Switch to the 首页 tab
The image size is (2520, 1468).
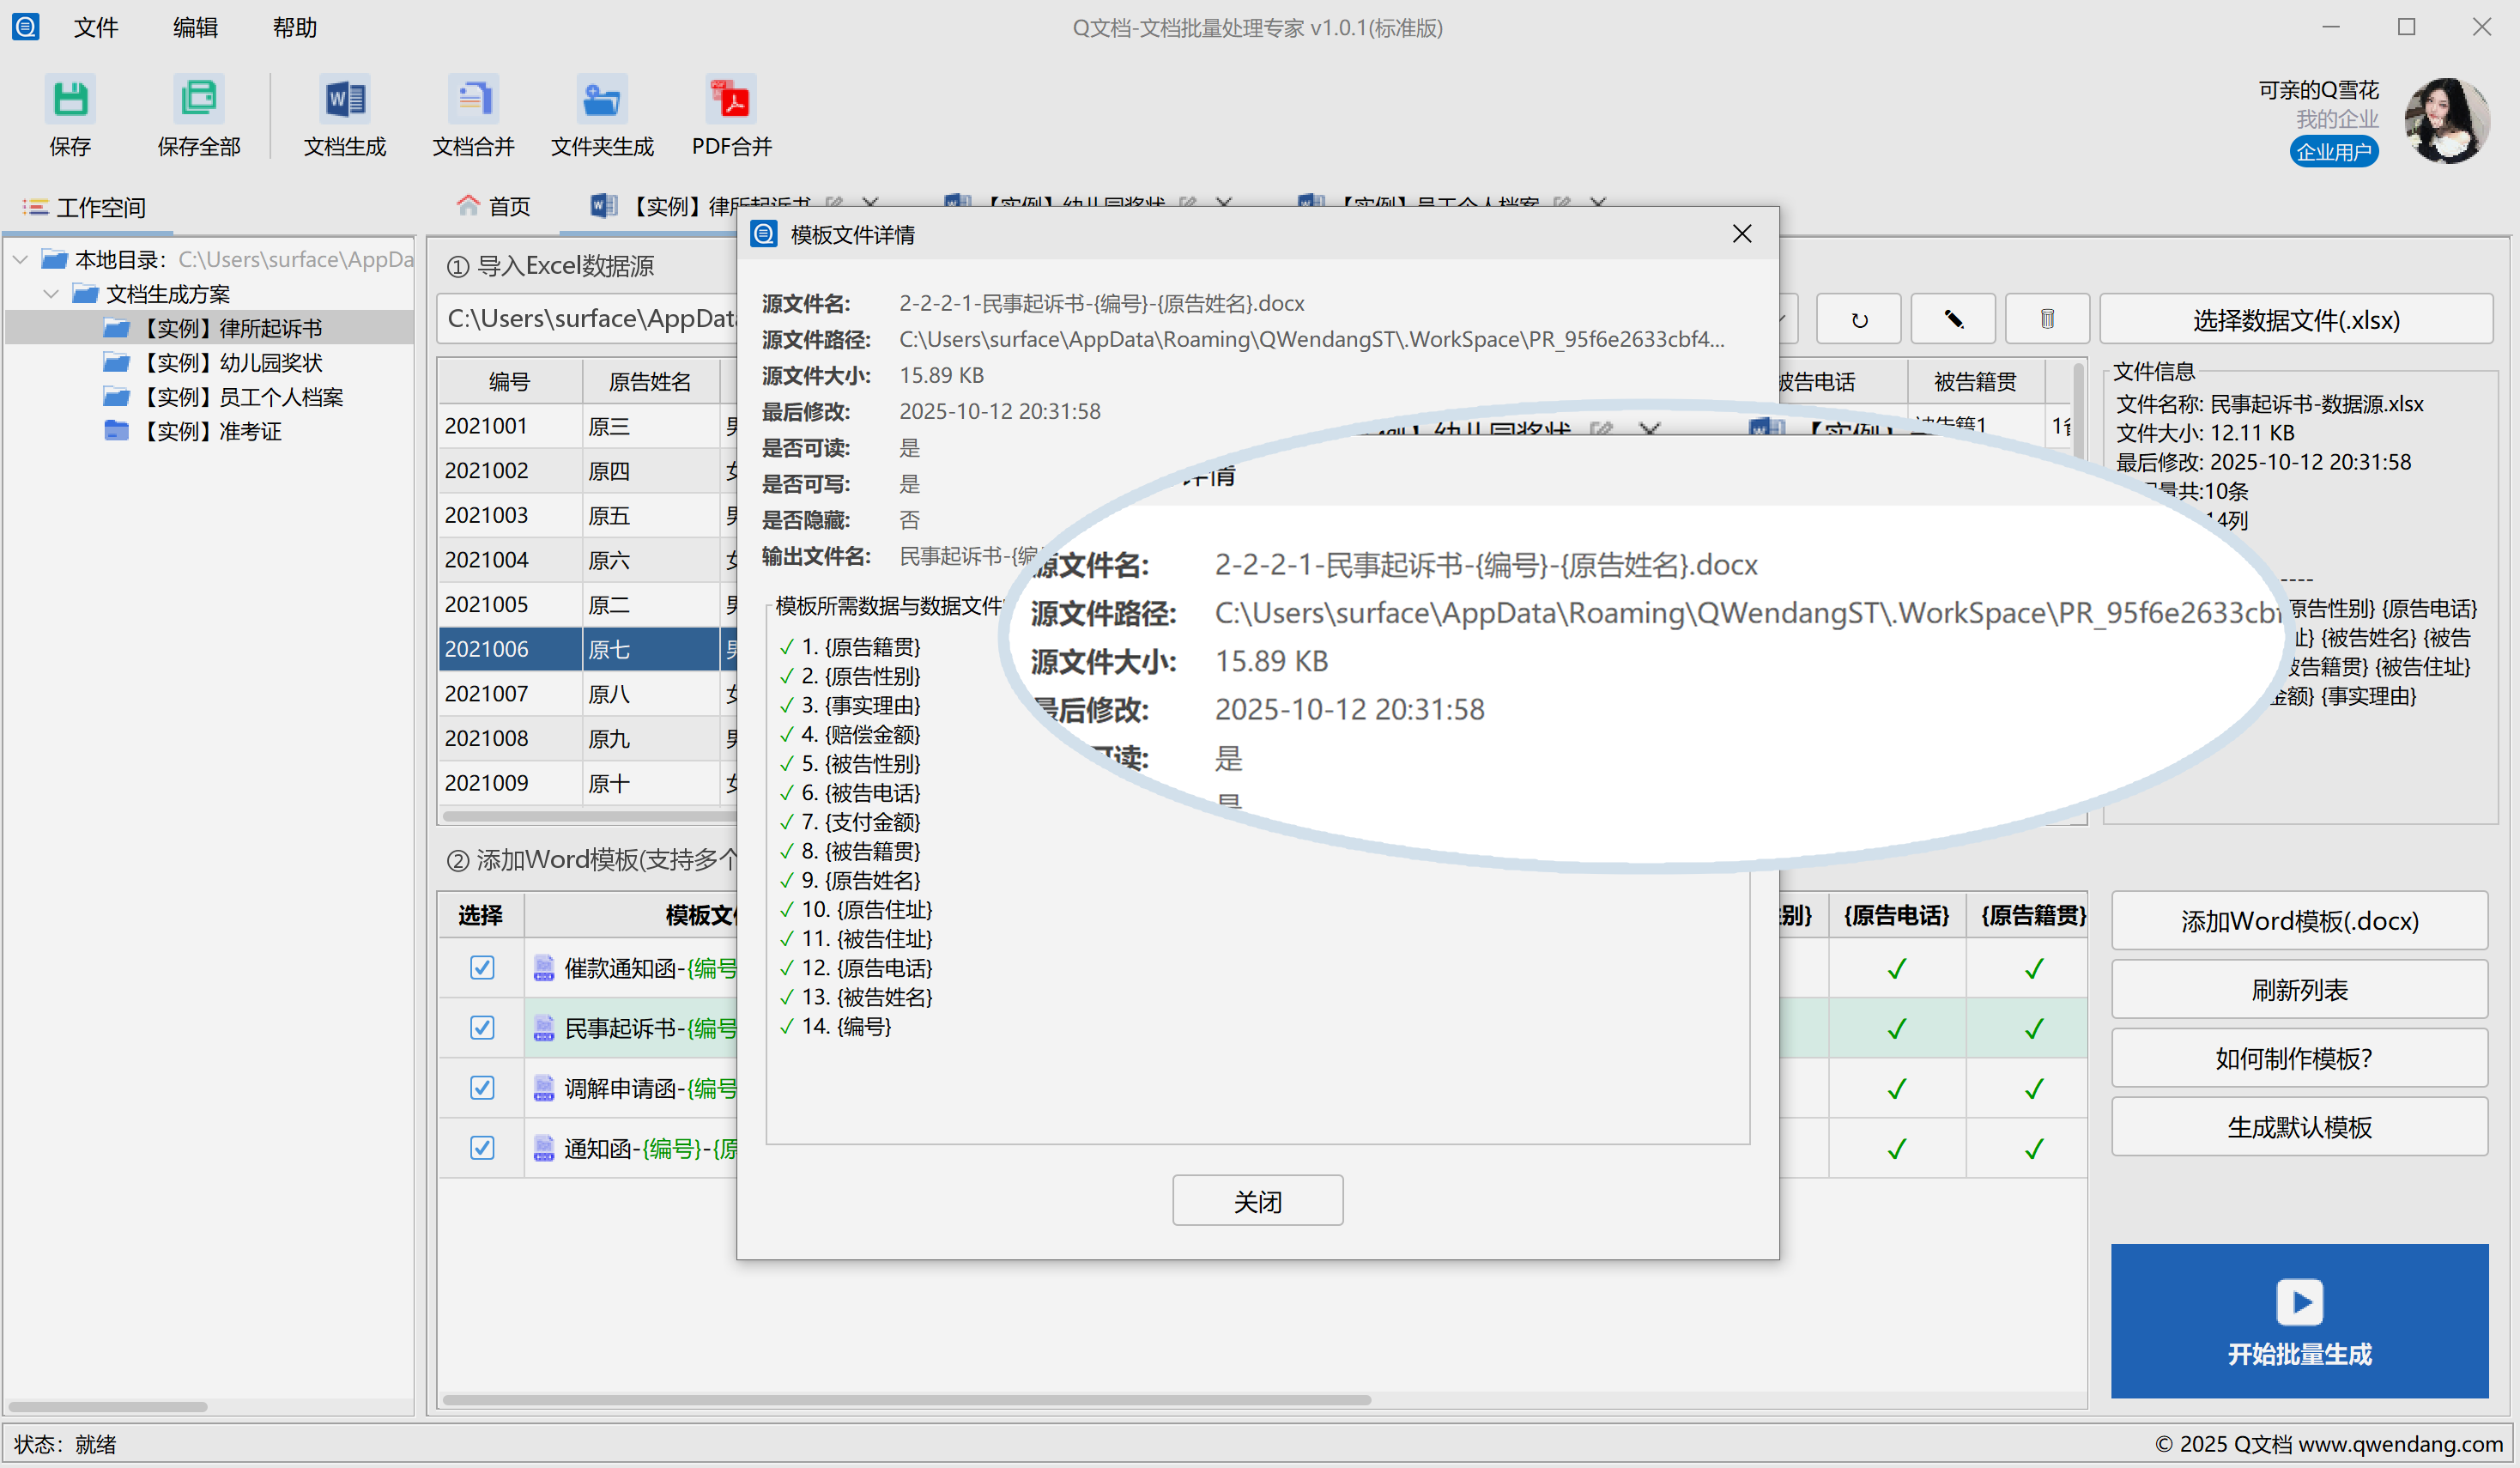(494, 207)
